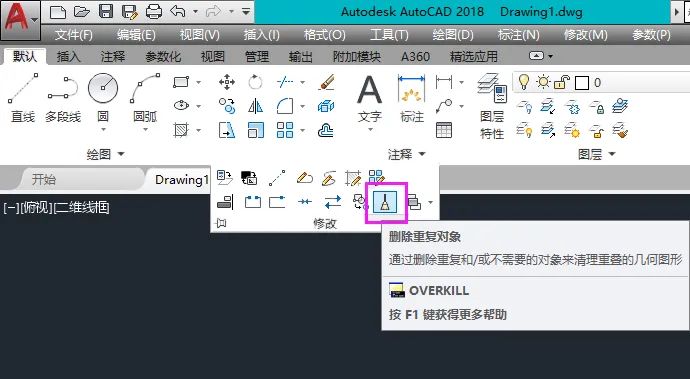Image resolution: width=690 pixels, height=379 pixels.
Task: Click the Plot printer icon
Action: [154, 11]
